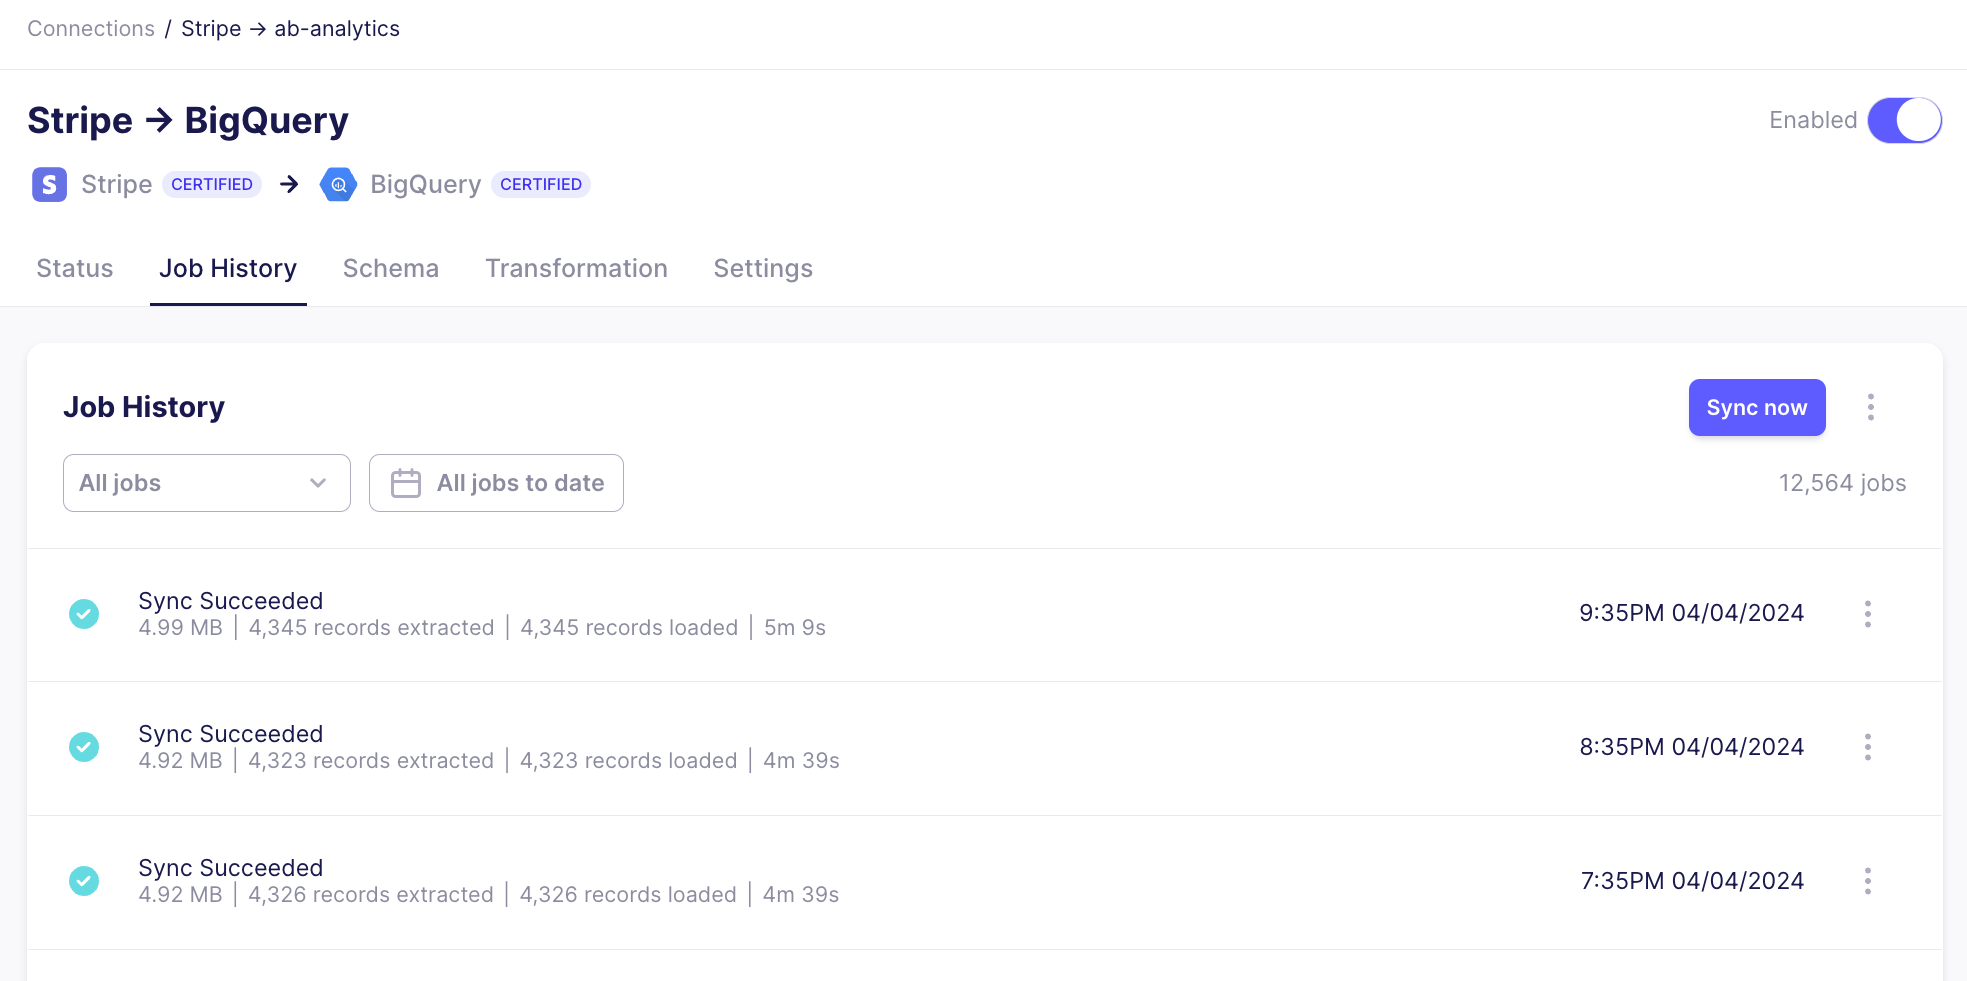The image size is (1967, 981).
Task: Open the All jobs to date picker
Action: [496, 483]
